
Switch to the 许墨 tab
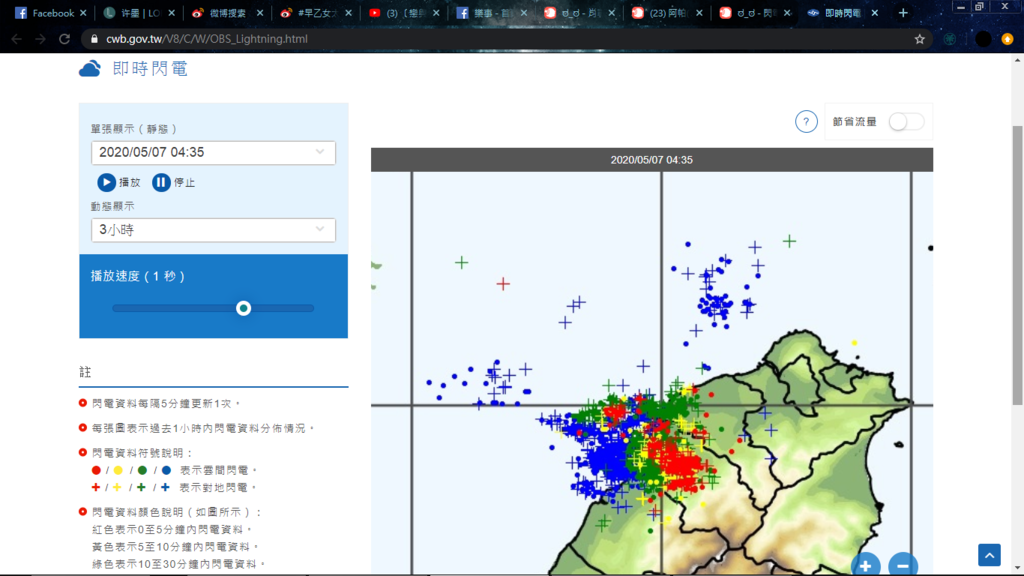coord(137,12)
